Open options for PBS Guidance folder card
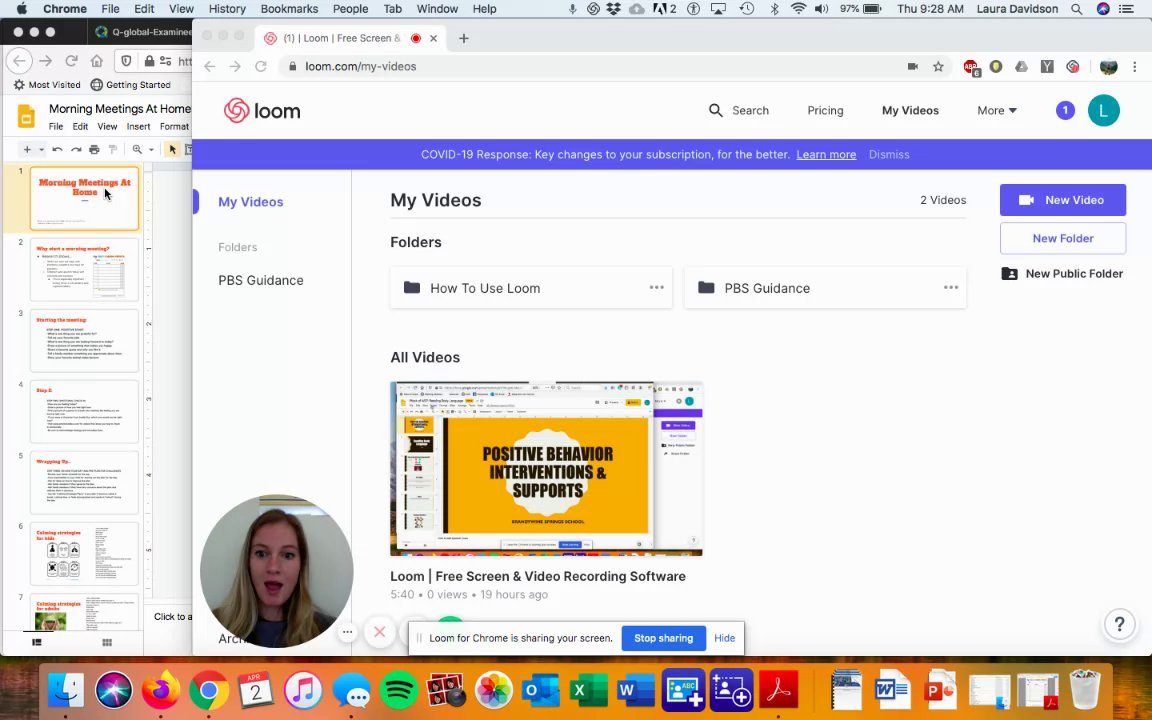 pyautogui.click(x=951, y=287)
